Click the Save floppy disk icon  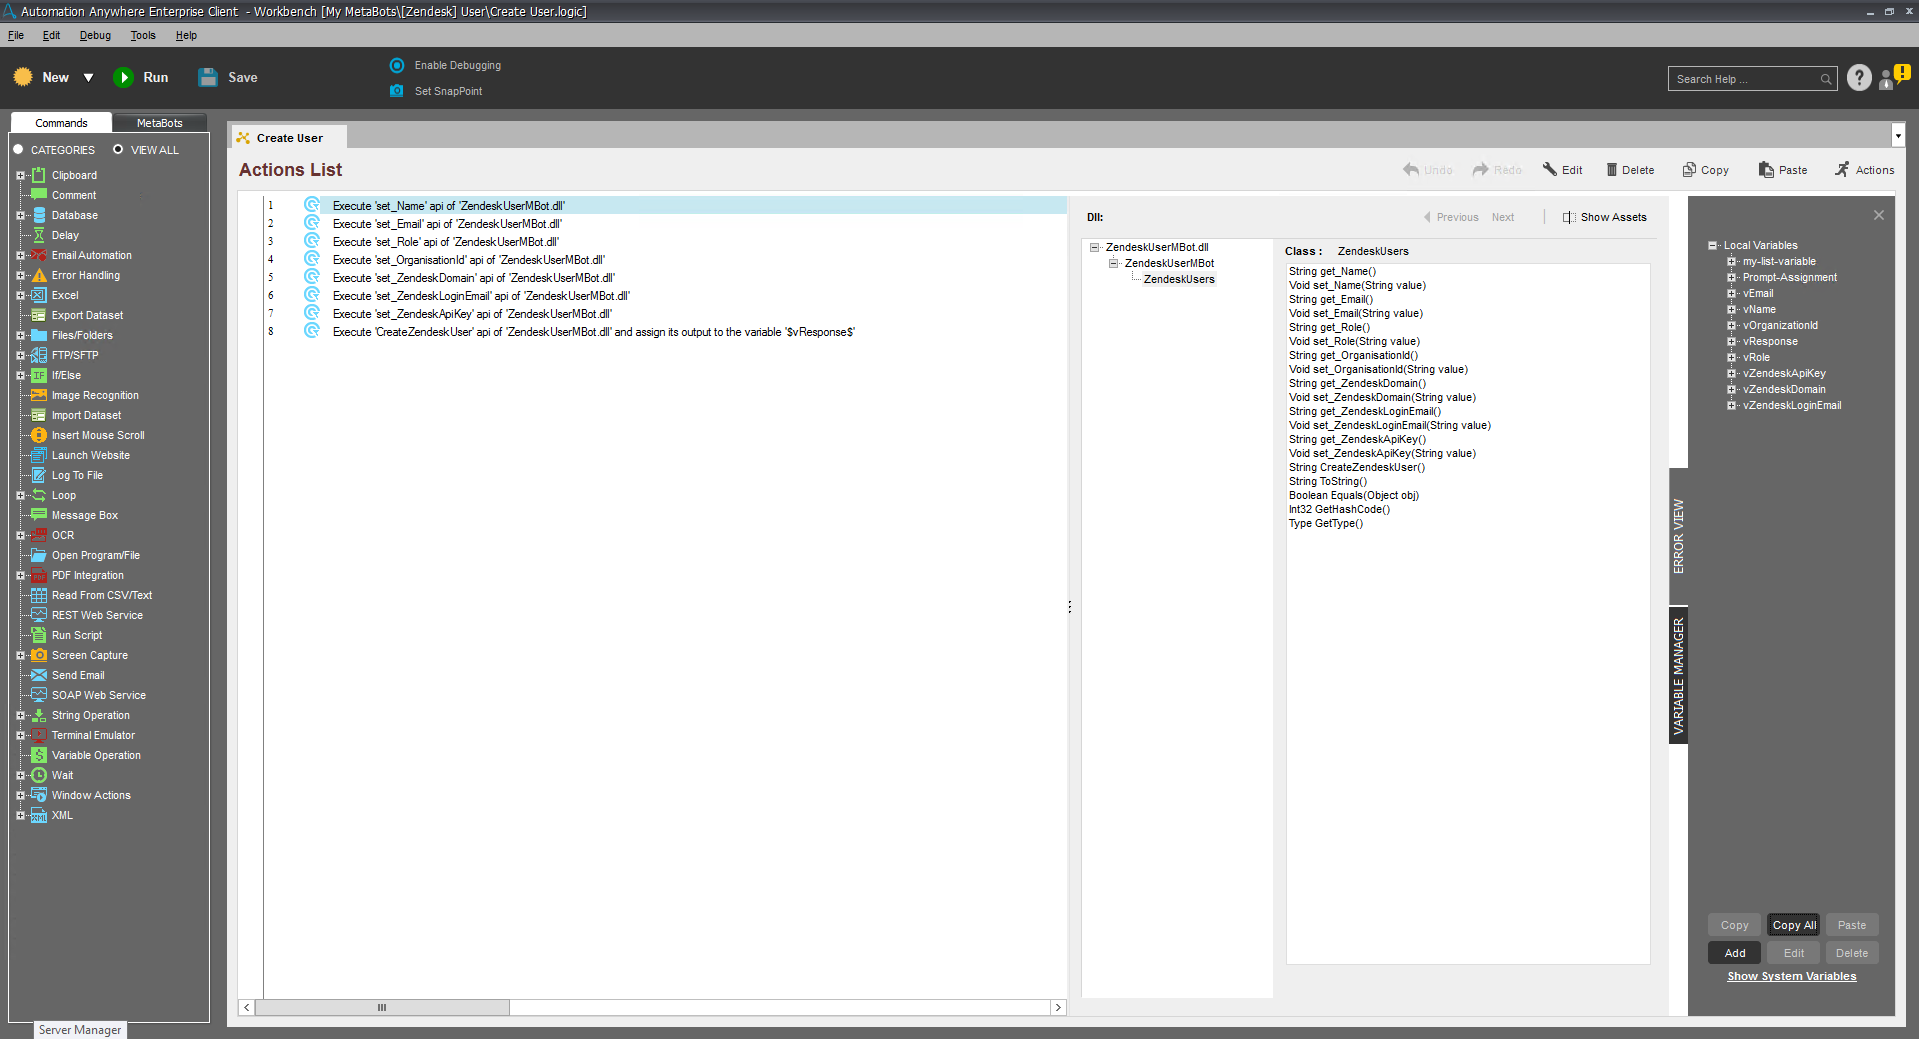[x=208, y=78]
